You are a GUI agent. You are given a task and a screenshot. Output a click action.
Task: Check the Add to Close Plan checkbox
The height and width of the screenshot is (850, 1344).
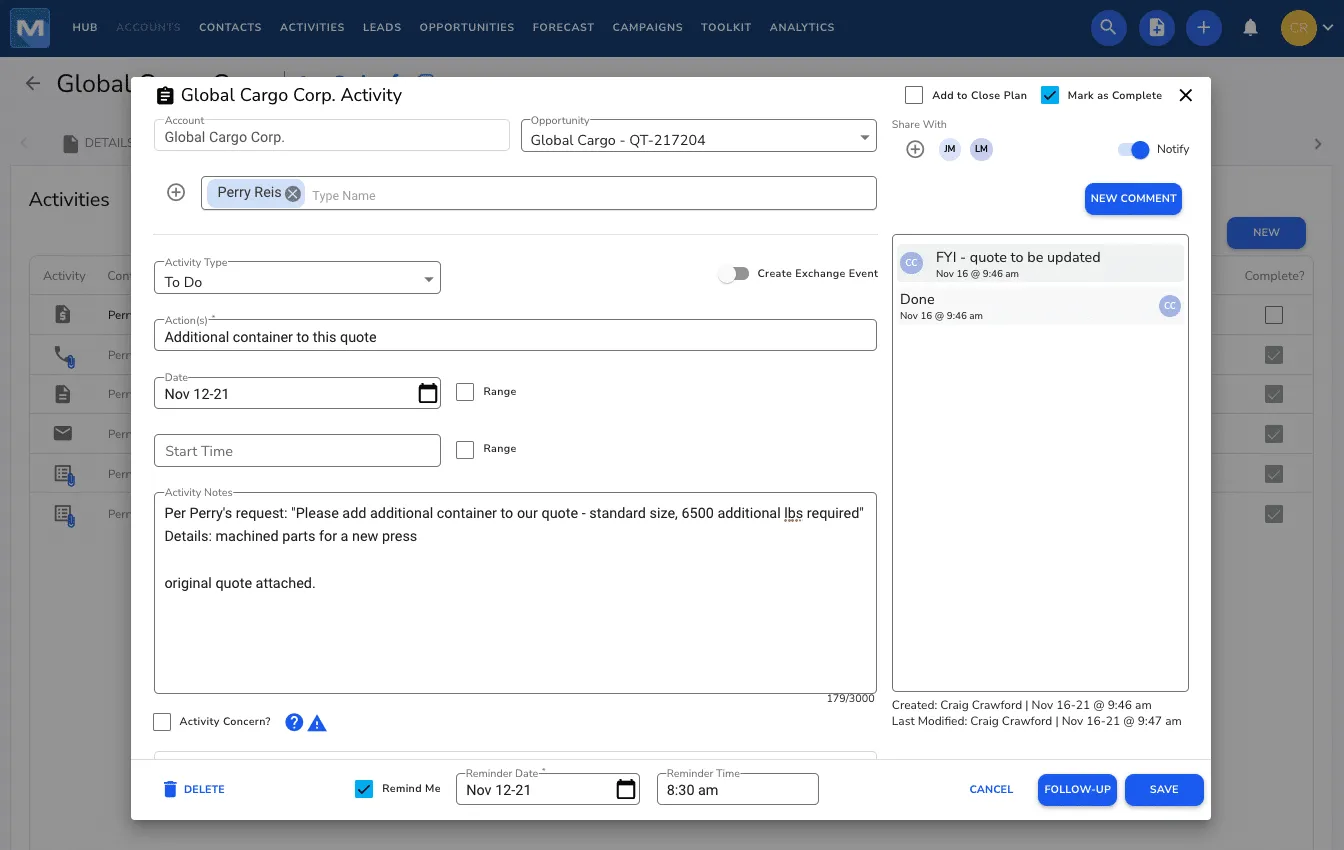[914, 95]
